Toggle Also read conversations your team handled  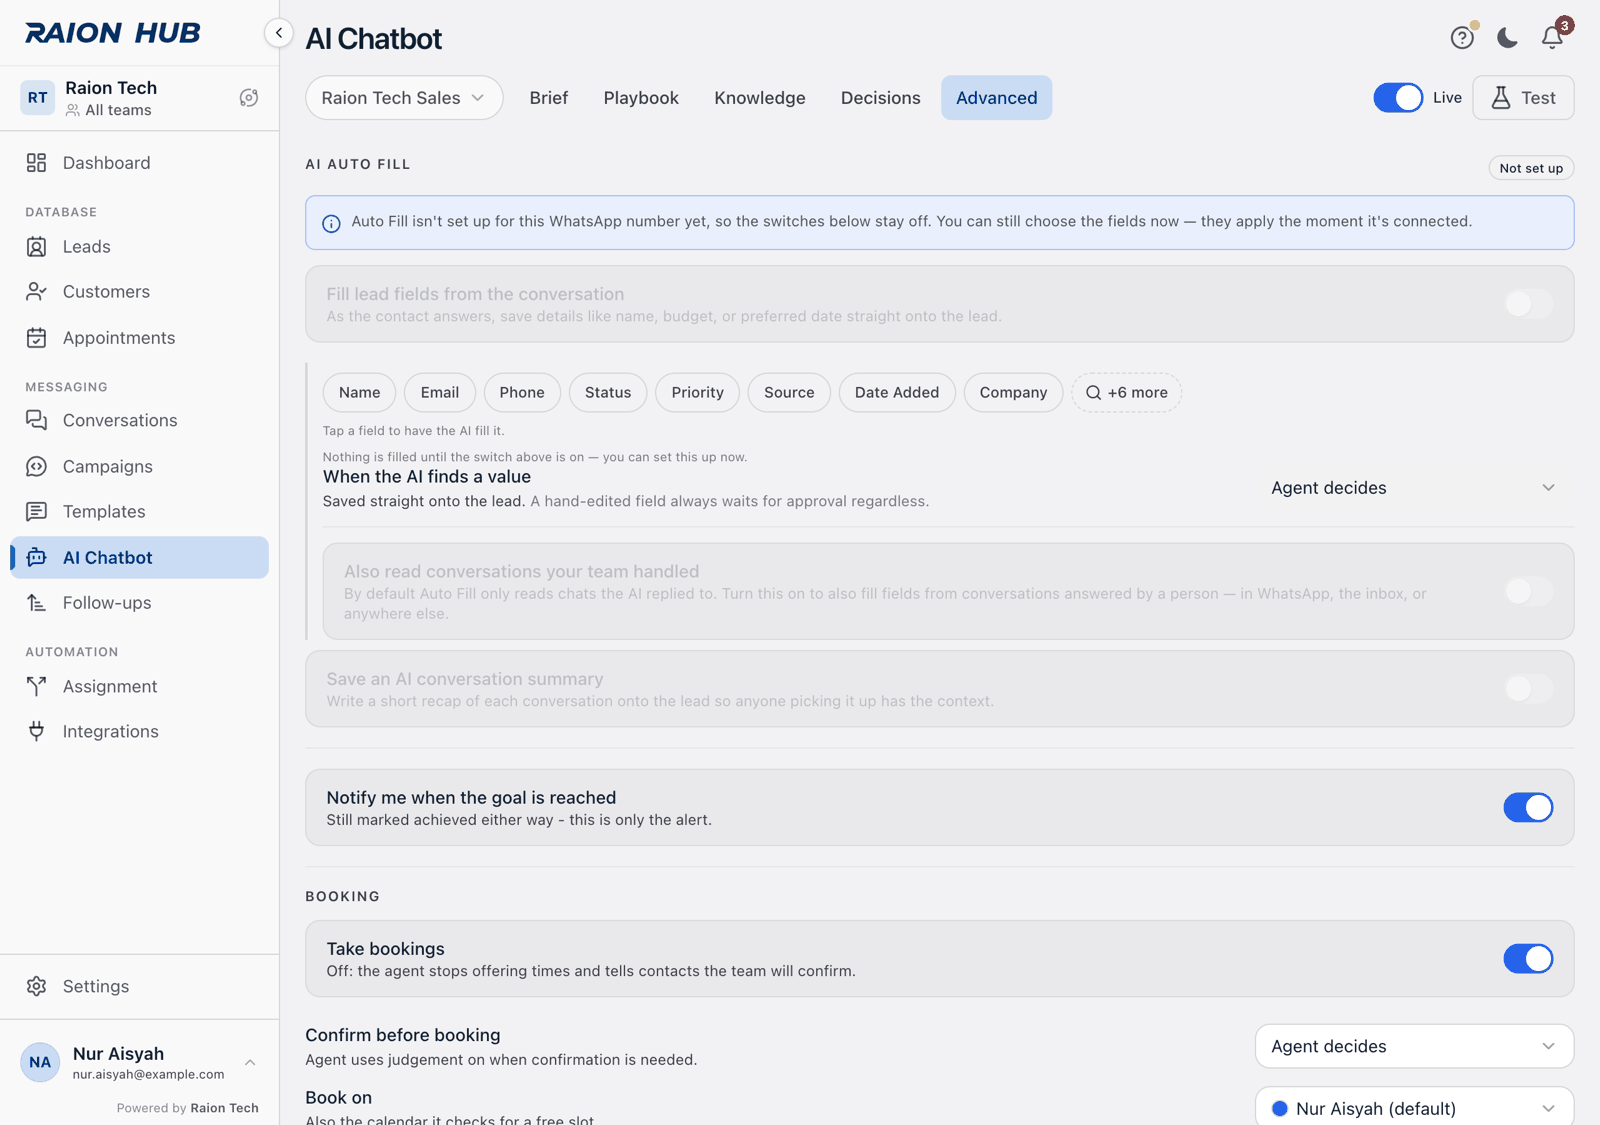pos(1528,591)
